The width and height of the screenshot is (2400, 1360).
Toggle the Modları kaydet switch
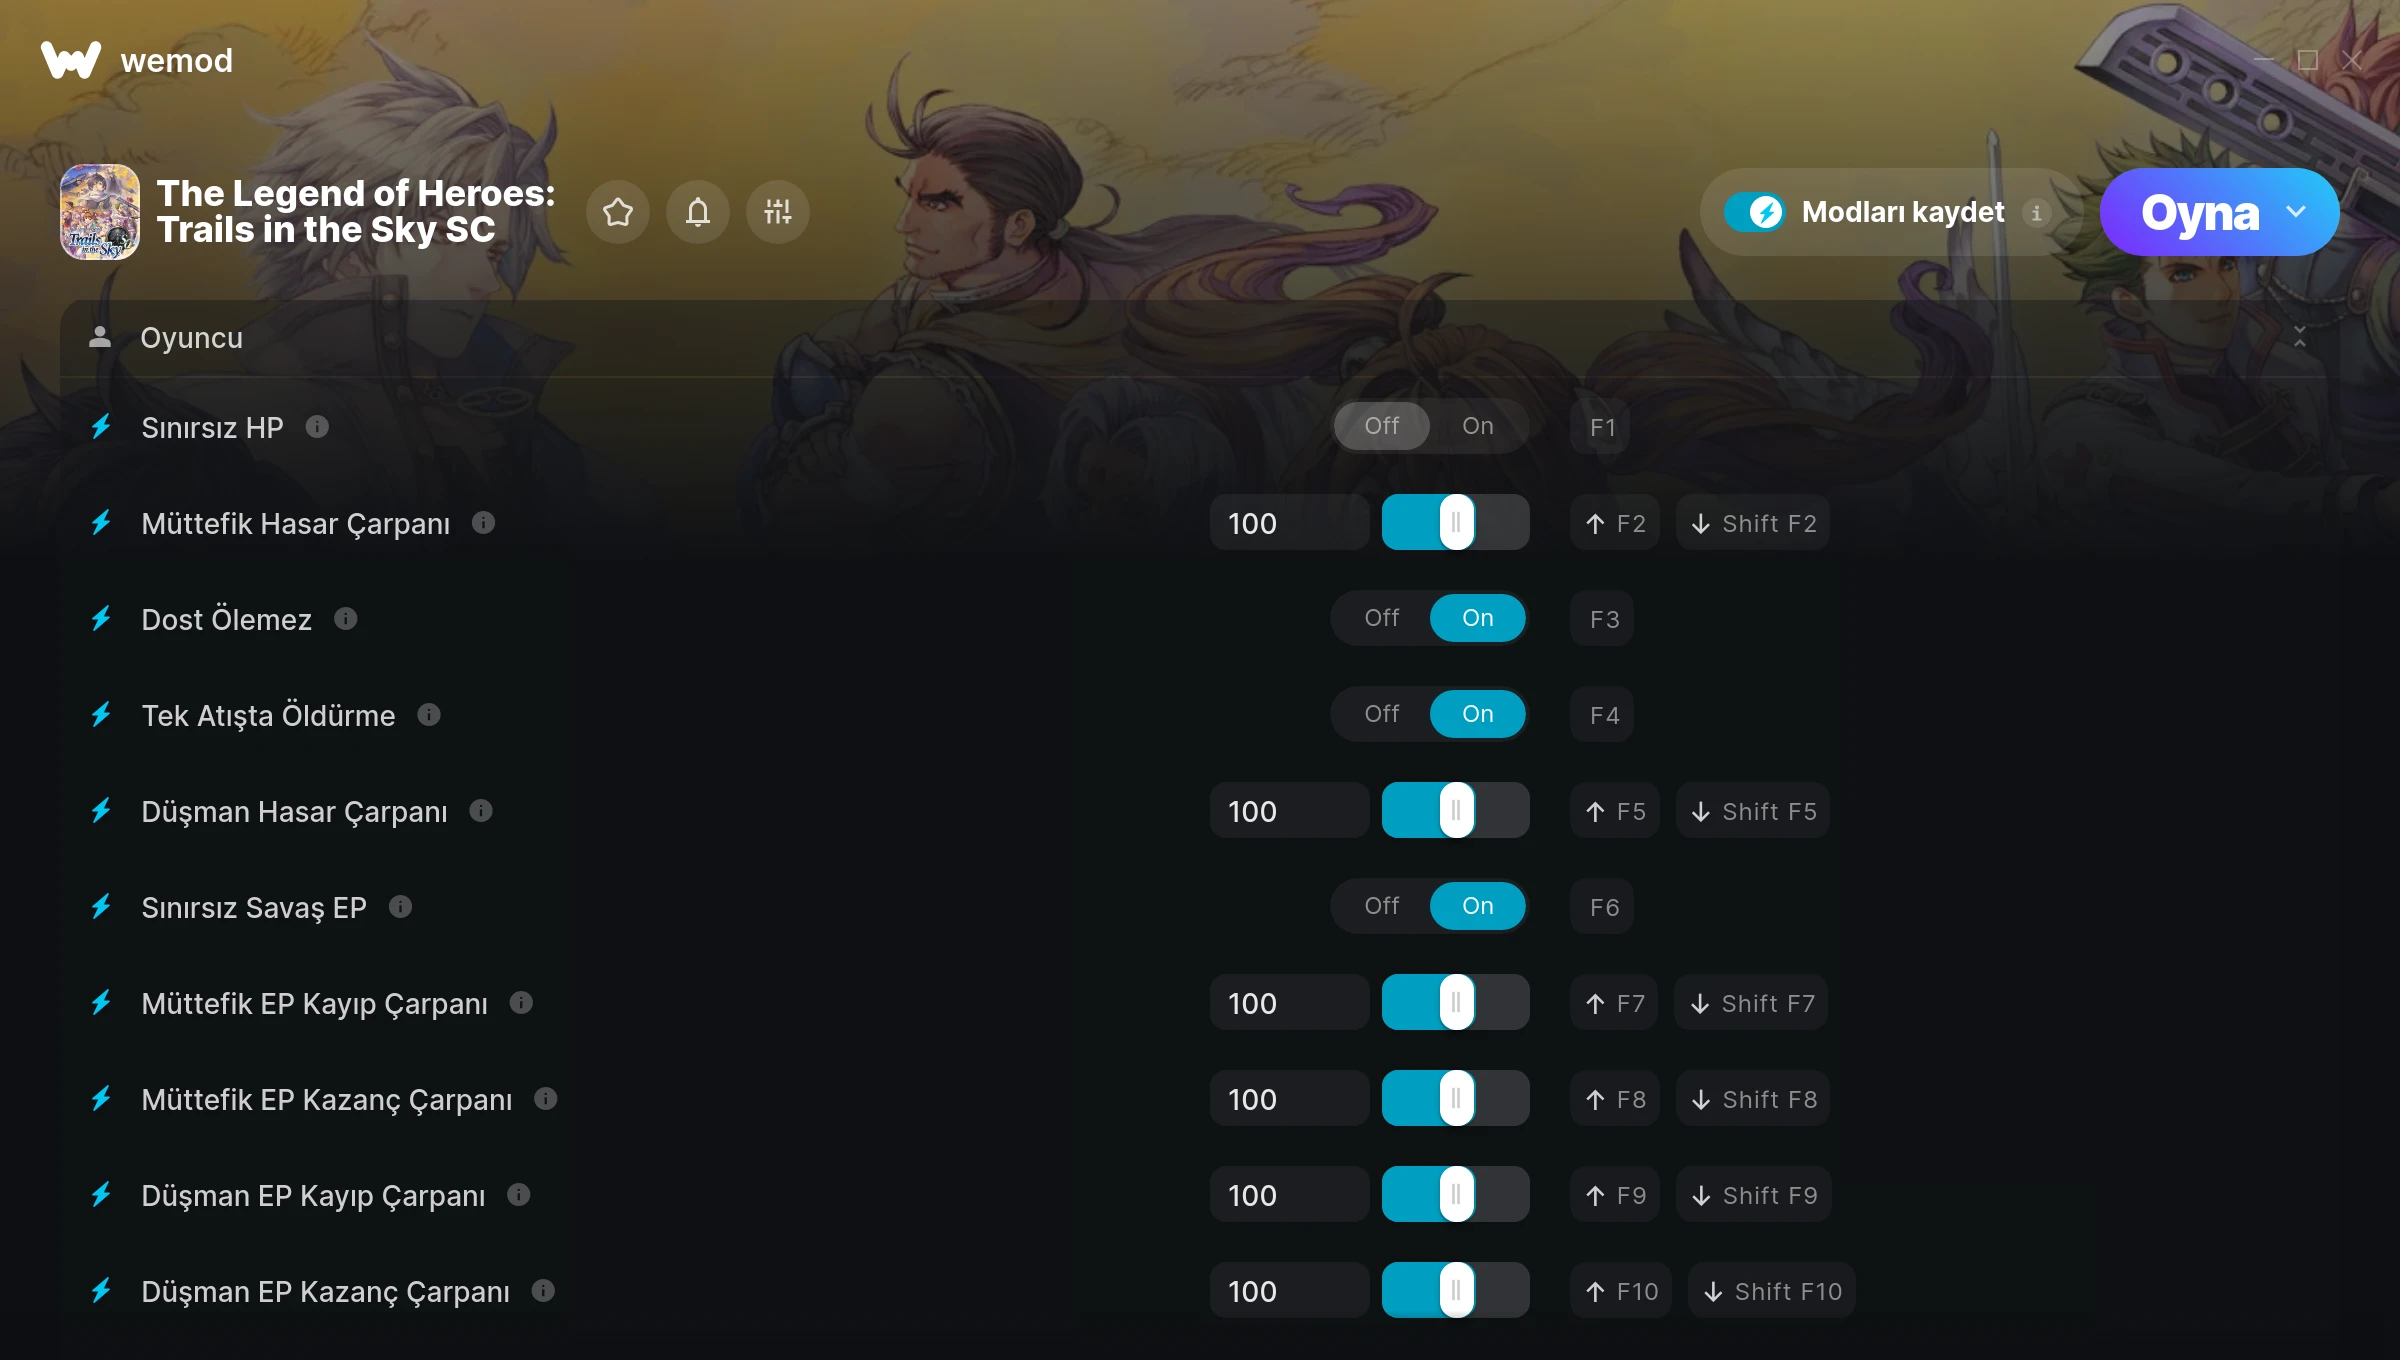click(x=1754, y=212)
